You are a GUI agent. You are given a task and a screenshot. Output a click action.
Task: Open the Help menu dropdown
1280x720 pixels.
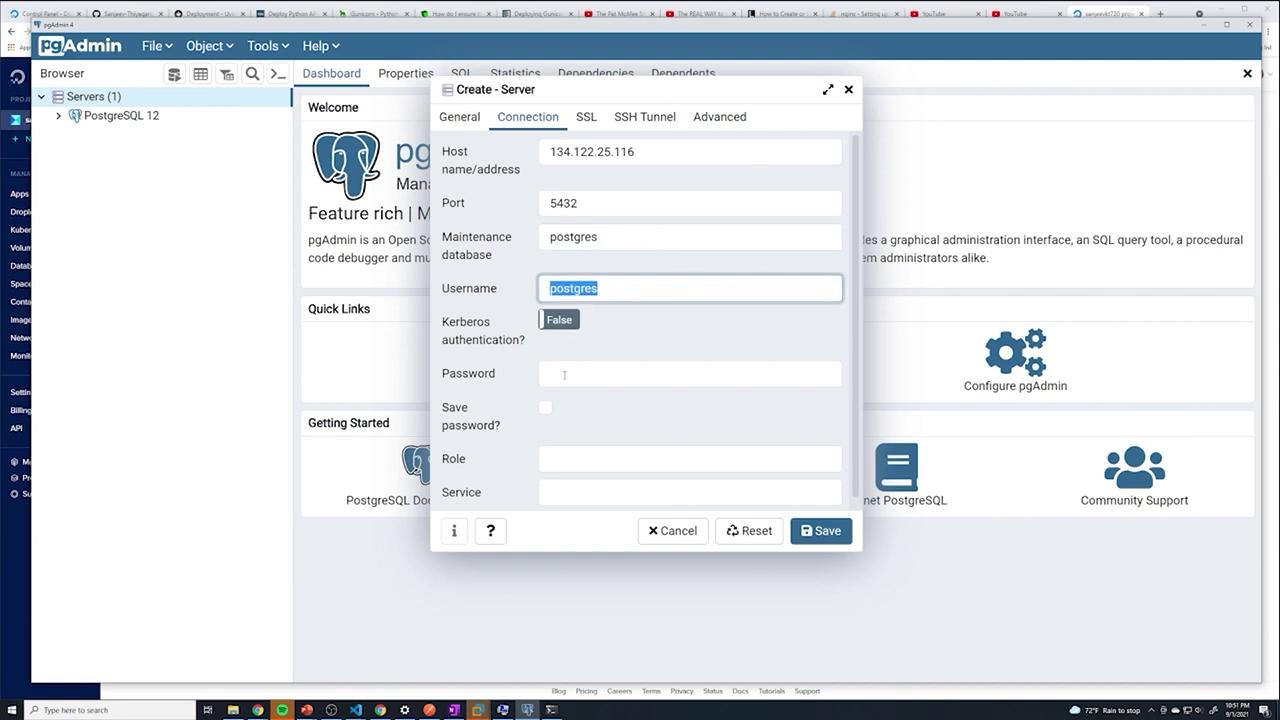[x=321, y=46]
